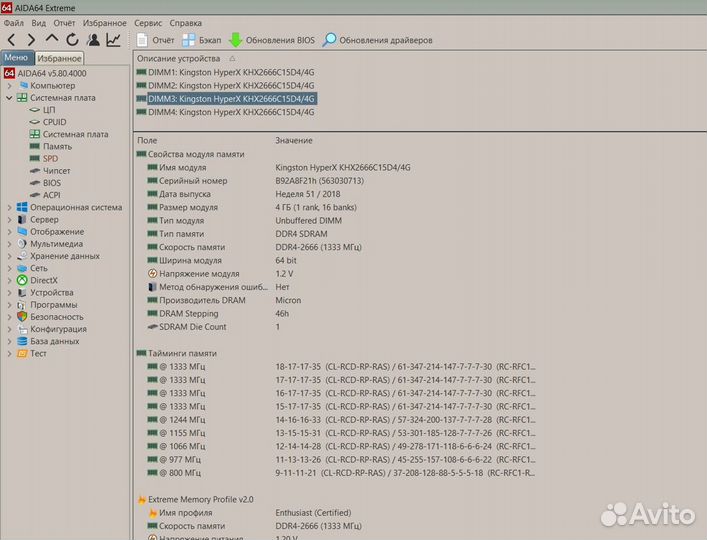Click the Отчёт report toolbar button
This screenshot has height=540, width=707.
155,40
